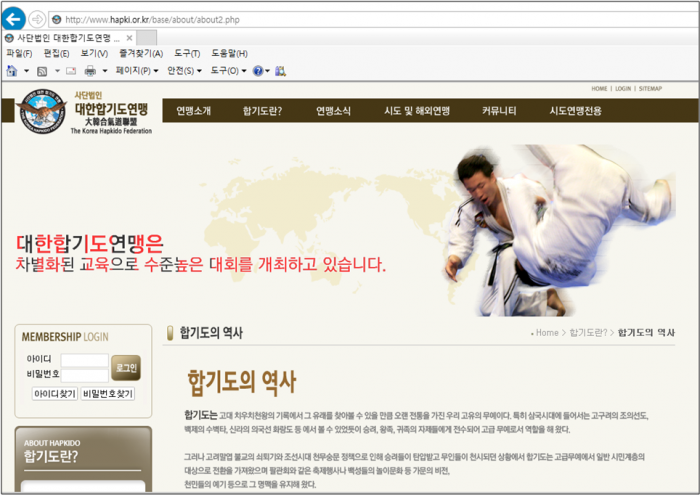This screenshot has height=495, width=700.
Task: Open the 보기(V) menu
Action: point(94,54)
